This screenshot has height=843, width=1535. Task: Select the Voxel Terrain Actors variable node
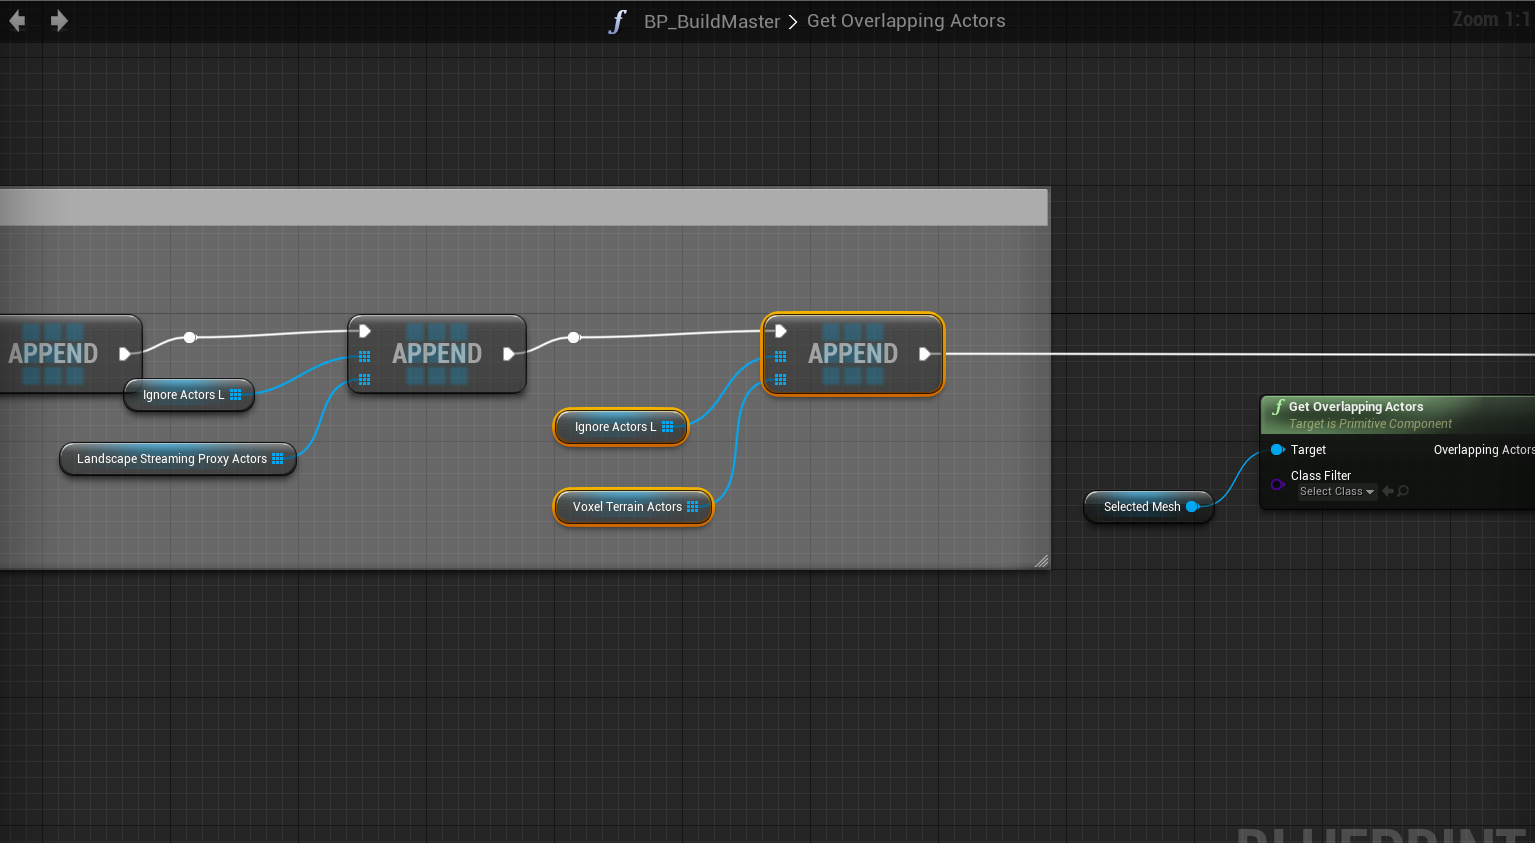[625, 507]
